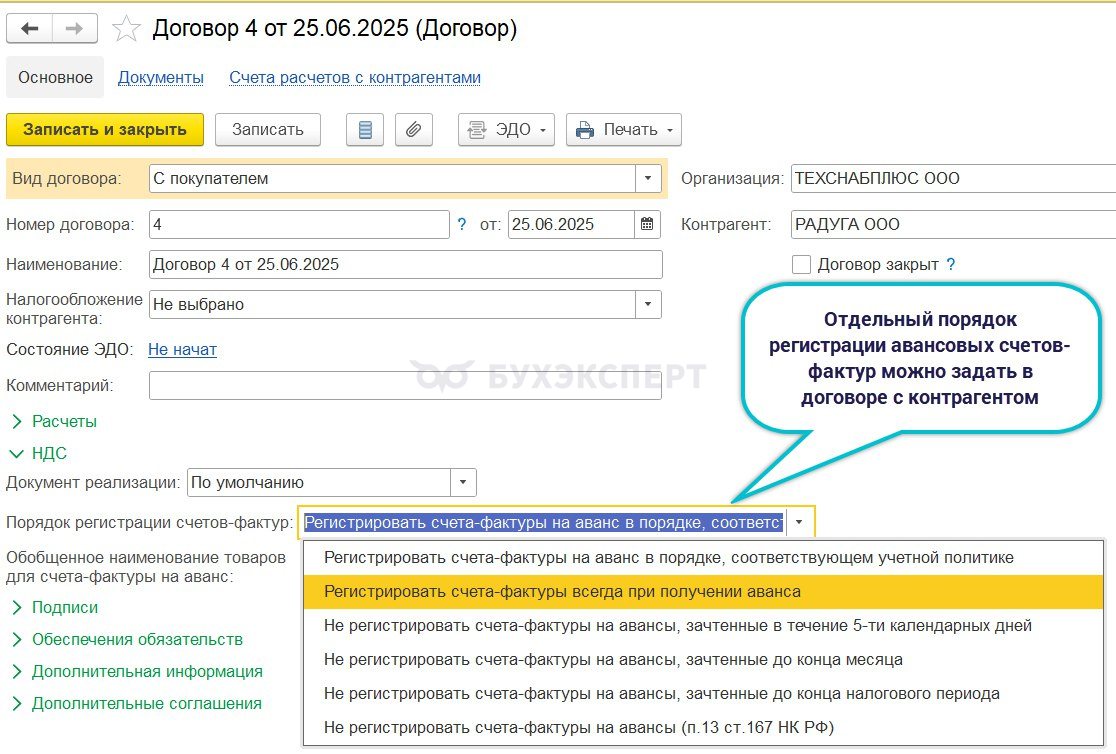
Task: Collapse Порядок регистрации счетов-фактур dropdown arrow
Action: (x=799, y=522)
